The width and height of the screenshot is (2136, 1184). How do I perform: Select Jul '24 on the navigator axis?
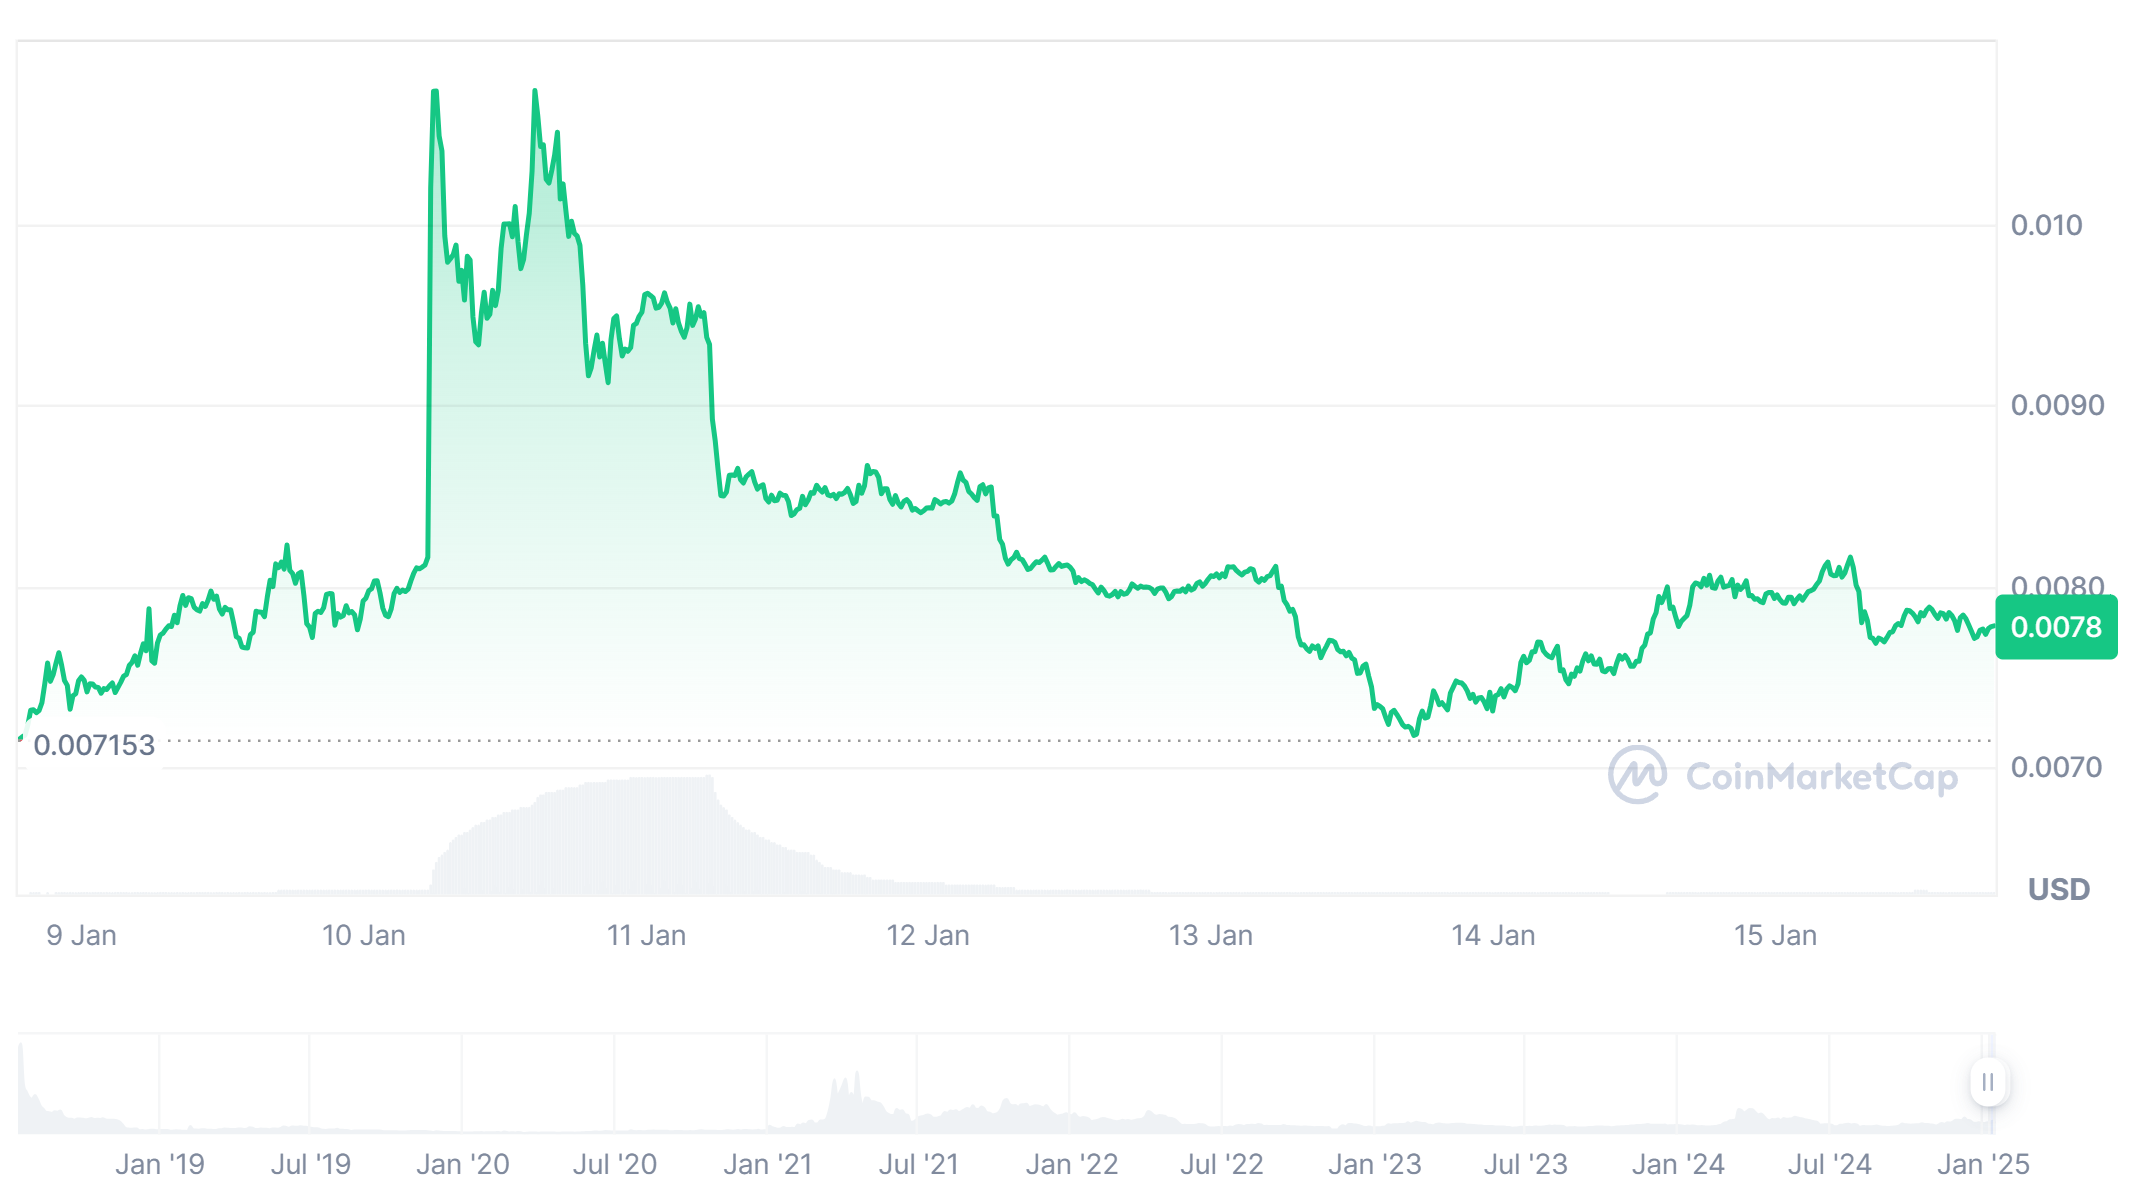[1829, 1164]
